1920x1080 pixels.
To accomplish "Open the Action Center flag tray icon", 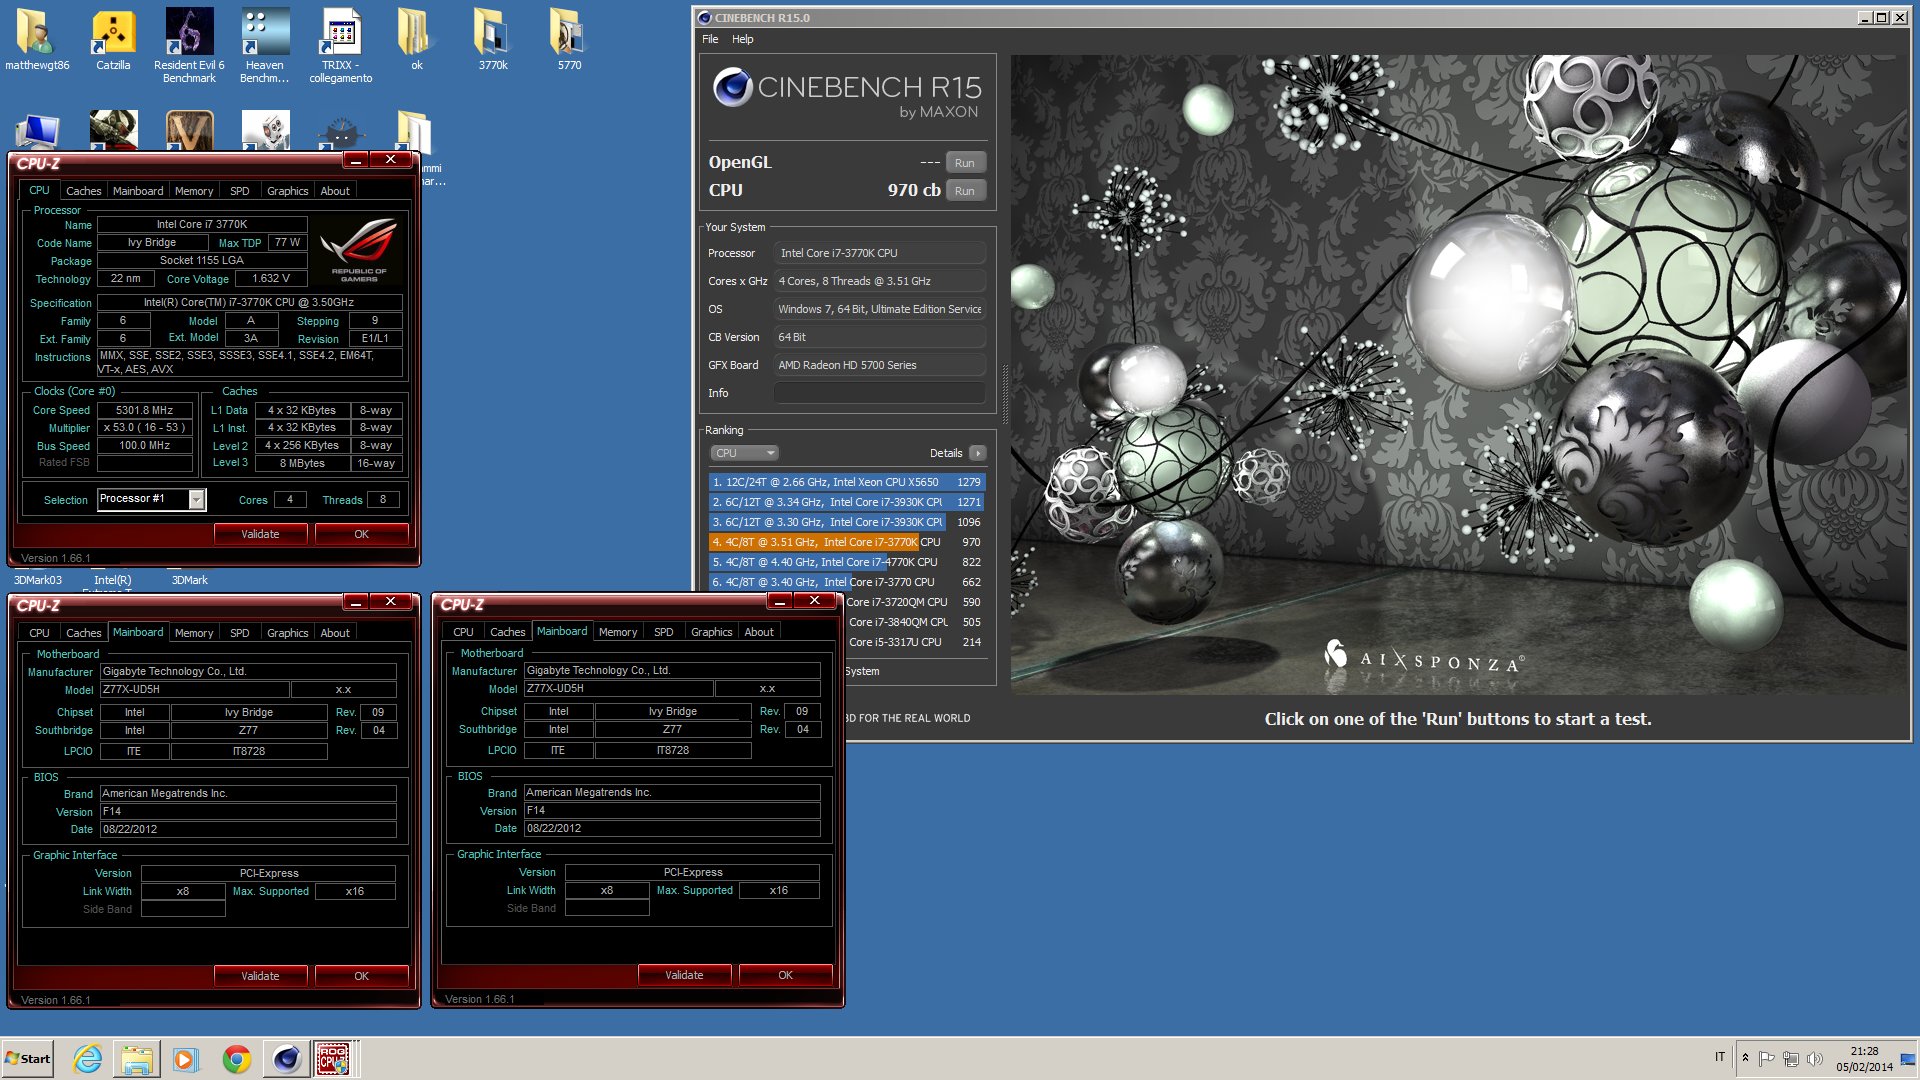I will click(1766, 1058).
